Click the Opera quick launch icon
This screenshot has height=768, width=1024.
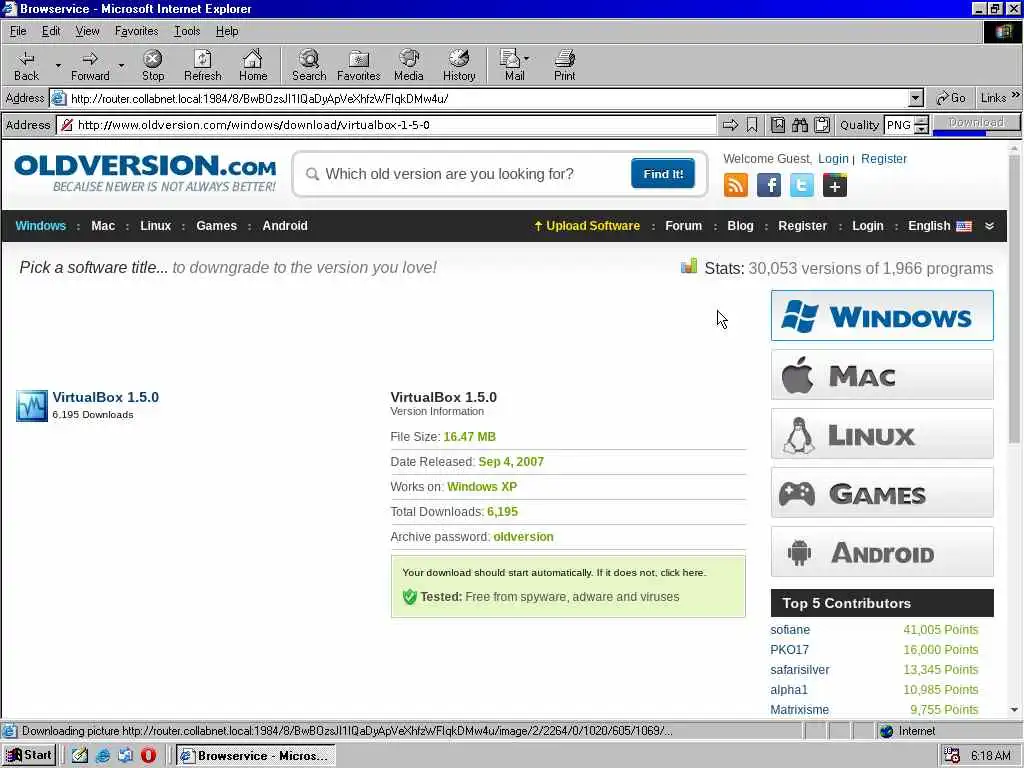(148, 756)
